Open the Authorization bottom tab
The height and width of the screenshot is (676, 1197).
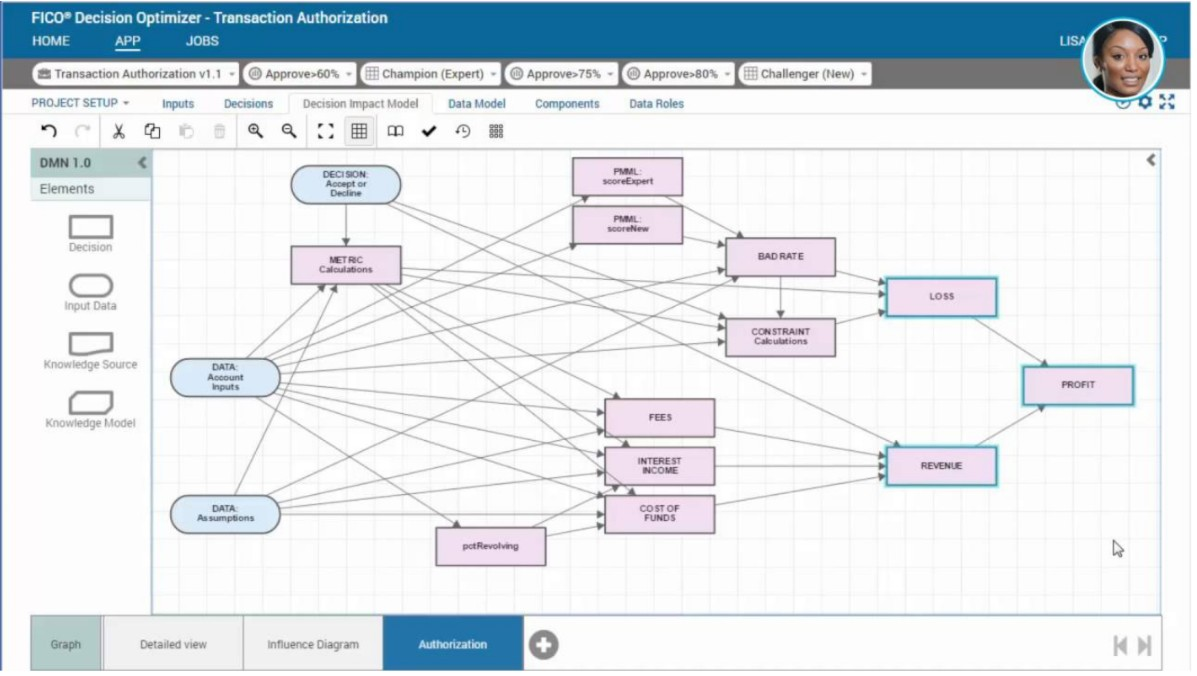[x=453, y=645]
